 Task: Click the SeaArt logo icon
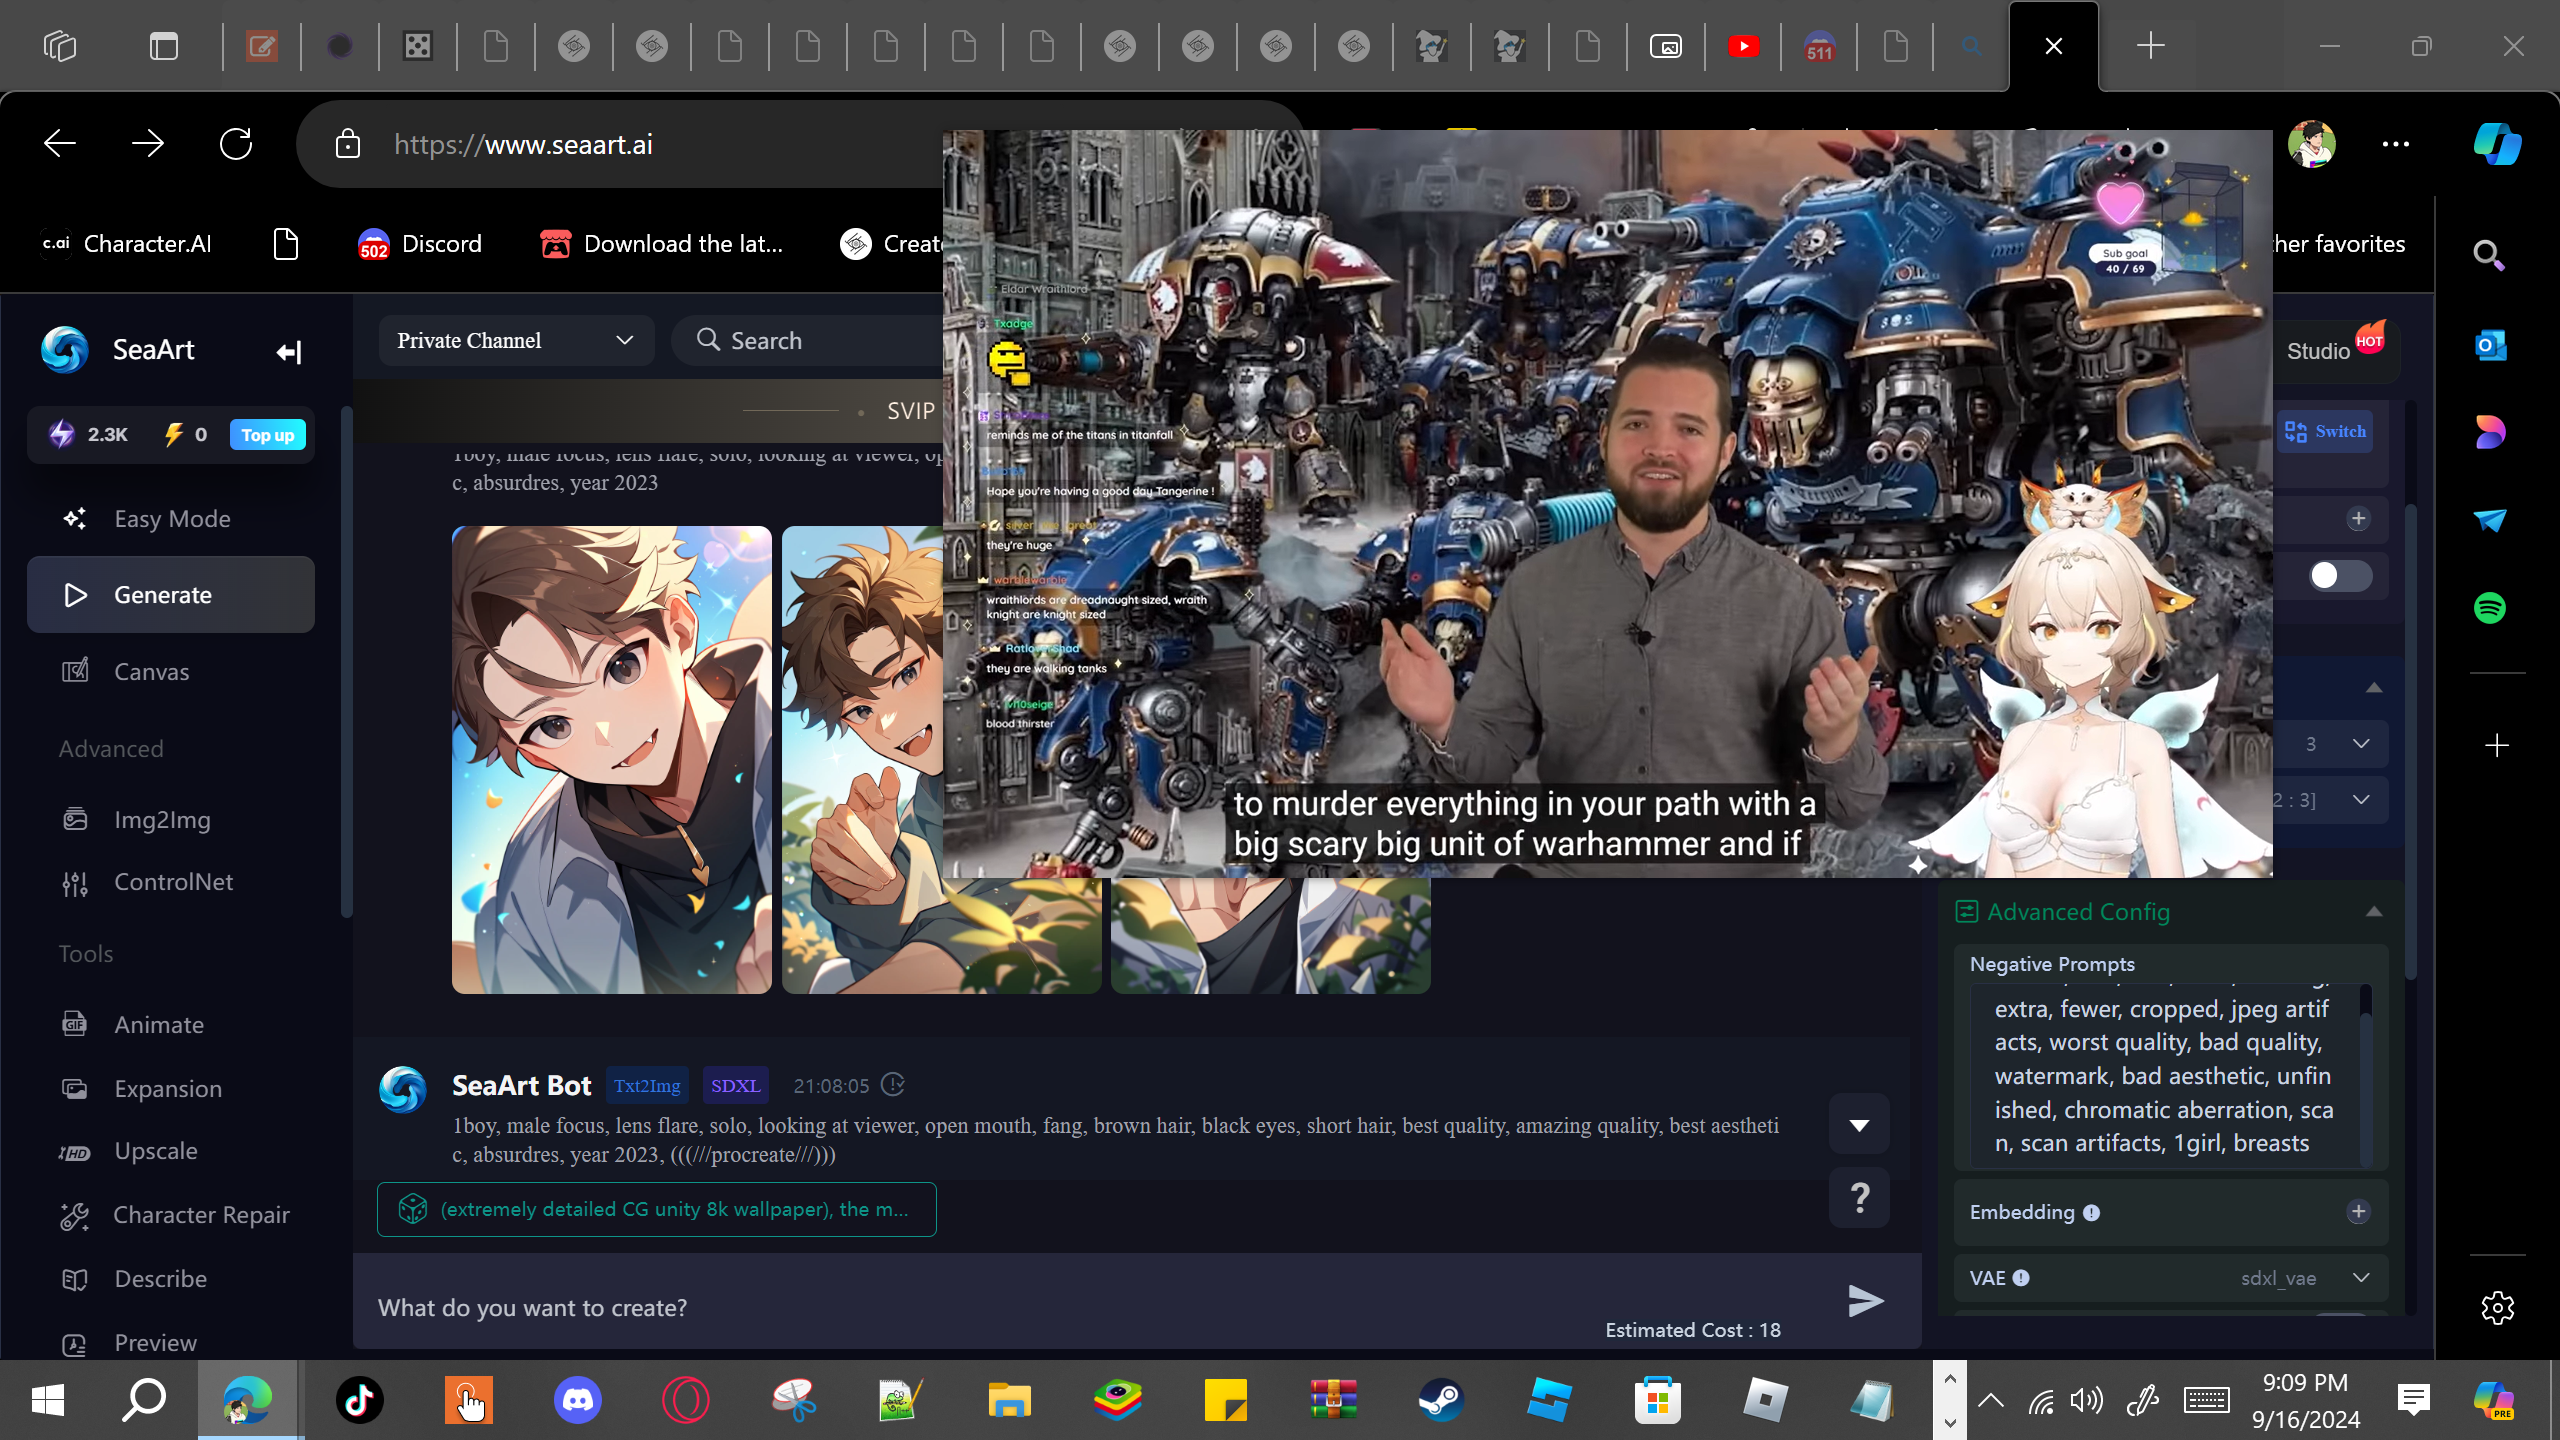(x=65, y=350)
